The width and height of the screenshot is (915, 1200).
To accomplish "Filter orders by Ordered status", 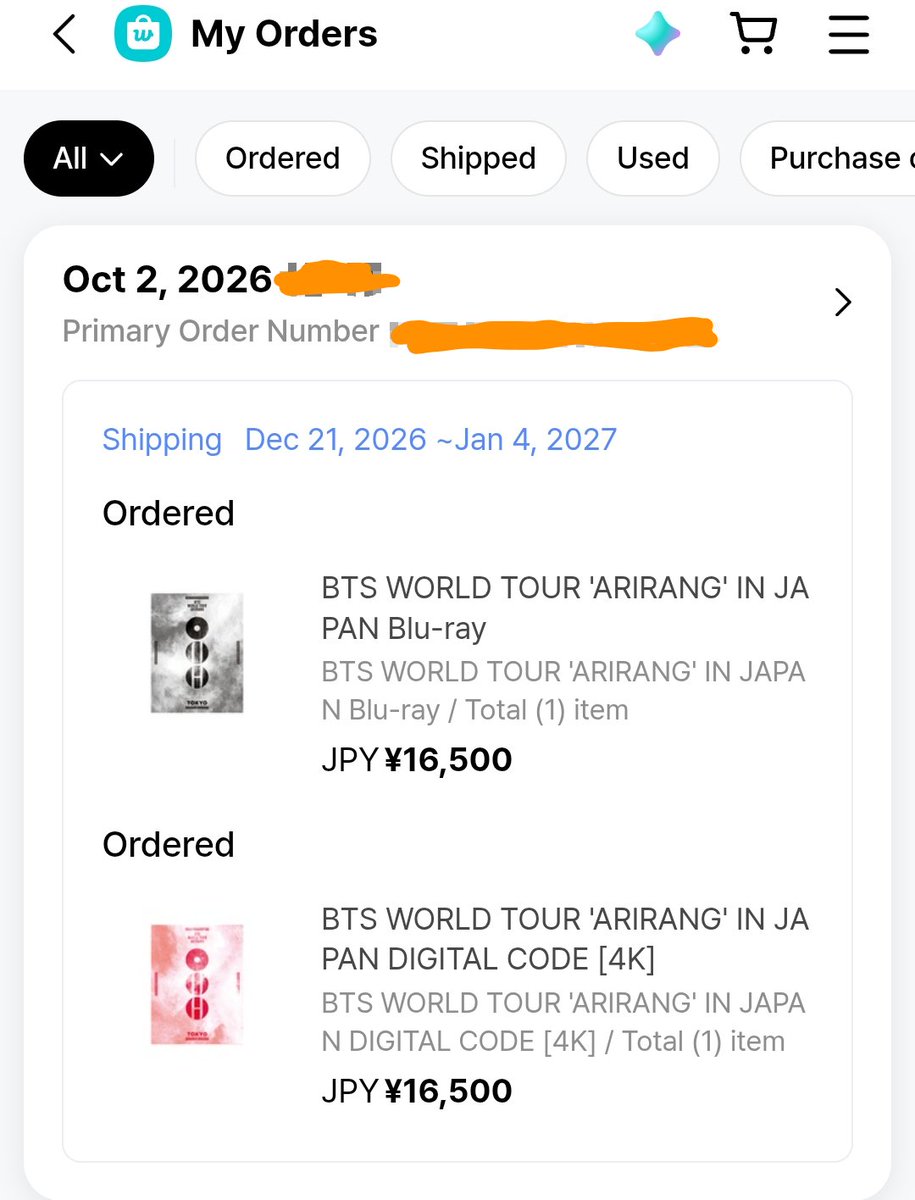I will coord(283,158).
